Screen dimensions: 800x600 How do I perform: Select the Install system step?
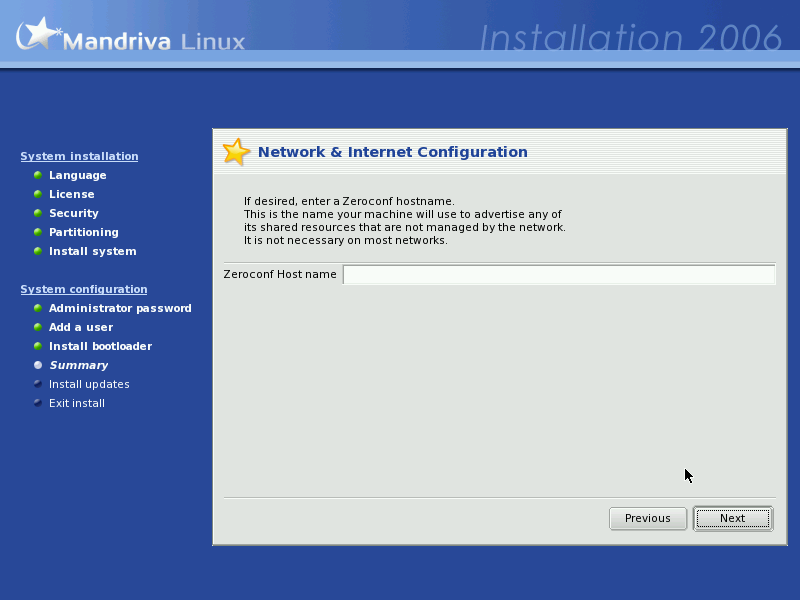pos(92,251)
